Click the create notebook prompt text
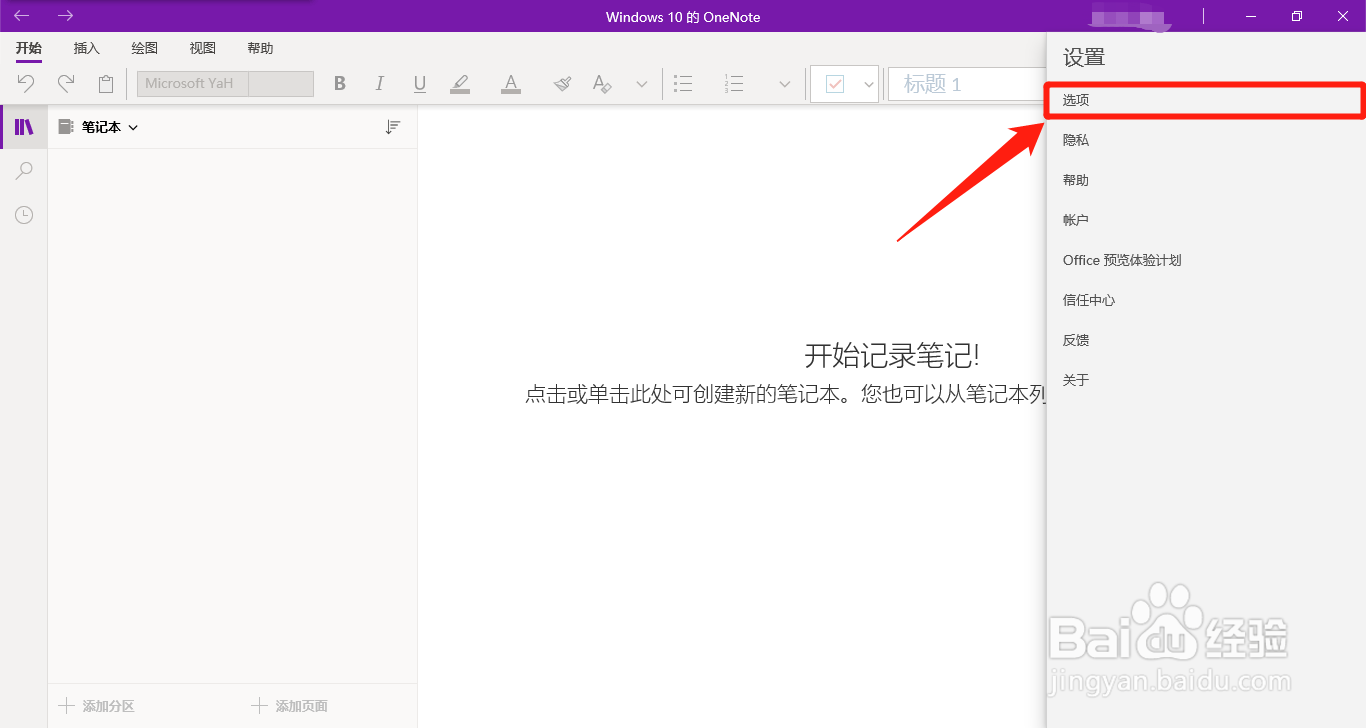 point(786,394)
